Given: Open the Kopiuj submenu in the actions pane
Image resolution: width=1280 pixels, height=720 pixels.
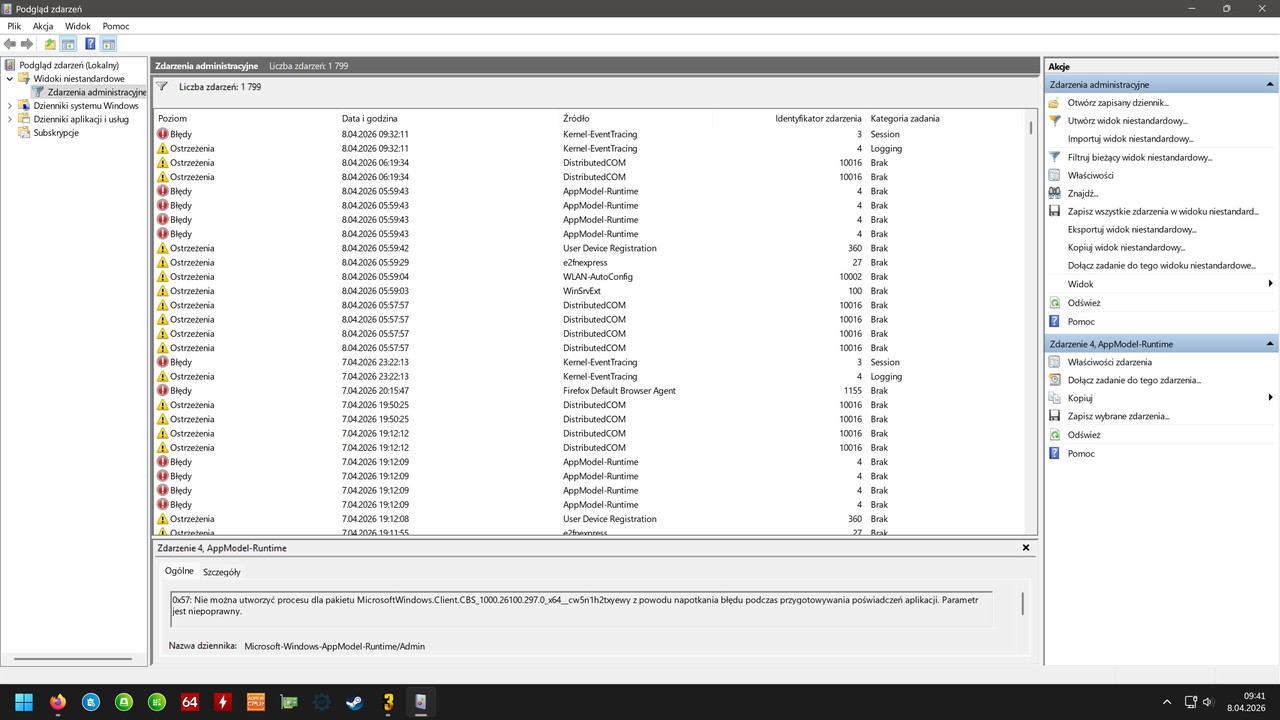Looking at the screenshot, I should (x=1160, y=398).
